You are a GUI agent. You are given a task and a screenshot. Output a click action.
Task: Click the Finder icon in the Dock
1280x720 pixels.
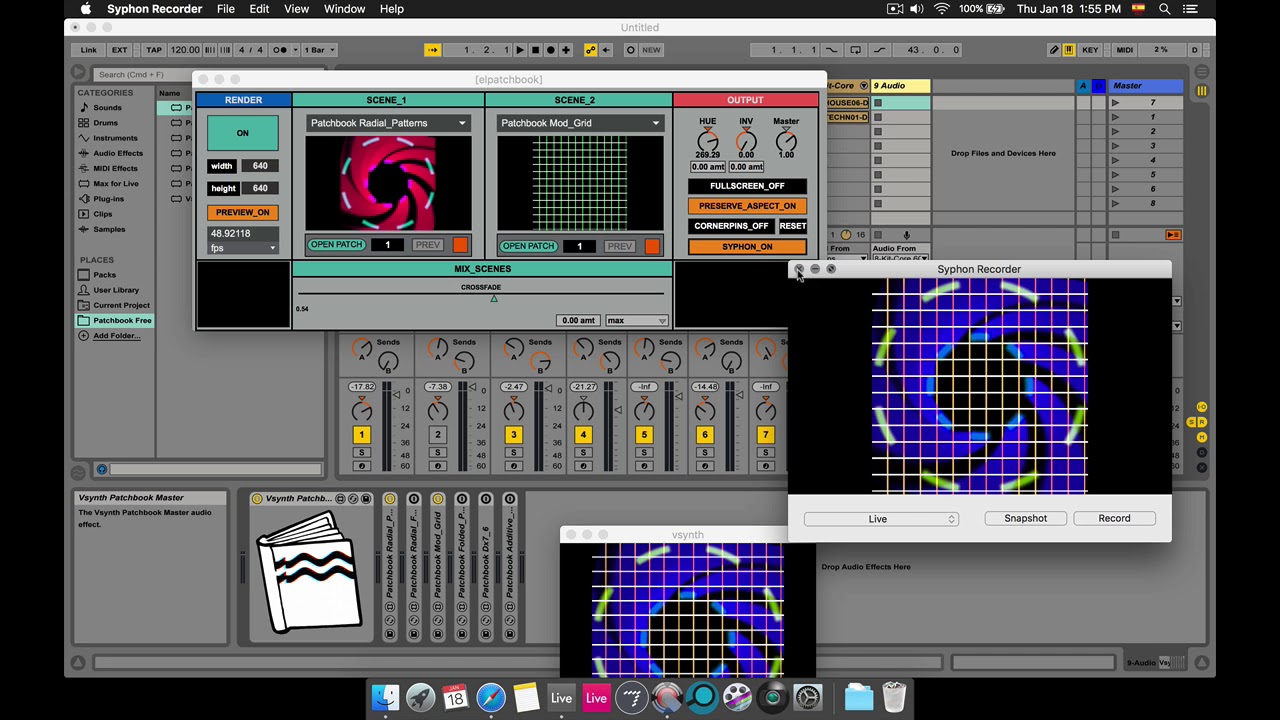[x=385, y=697]
